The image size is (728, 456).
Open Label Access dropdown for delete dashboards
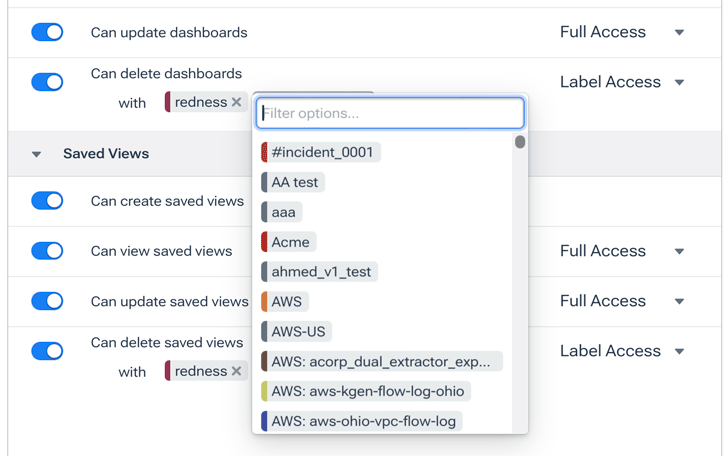[x=621, y=82]
